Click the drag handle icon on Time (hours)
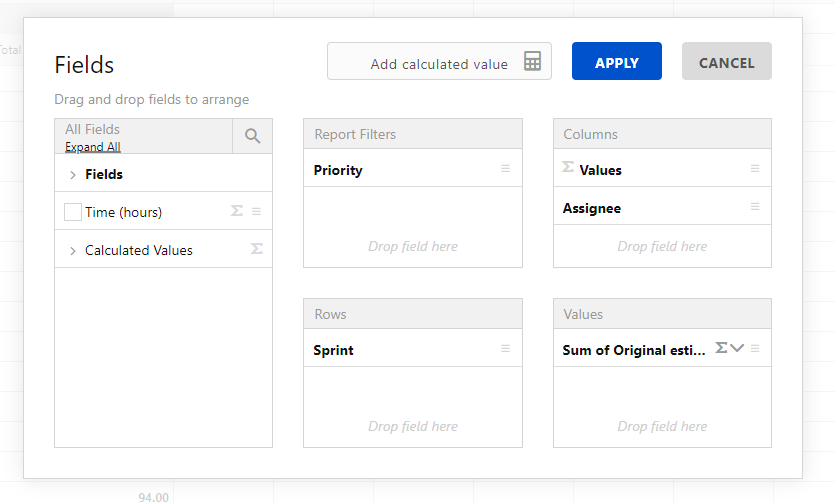 (256, 211)
